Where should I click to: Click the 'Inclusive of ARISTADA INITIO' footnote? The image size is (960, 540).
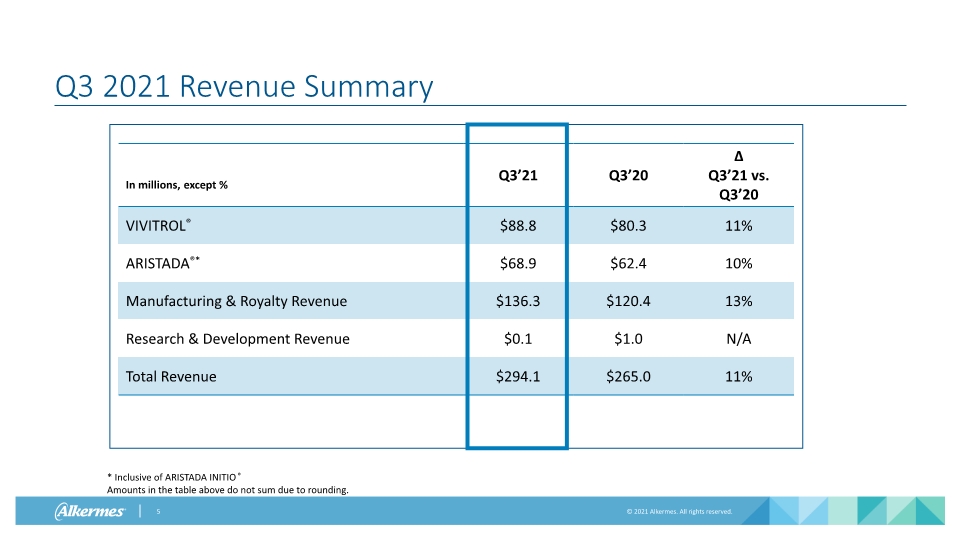coord(174,477)
